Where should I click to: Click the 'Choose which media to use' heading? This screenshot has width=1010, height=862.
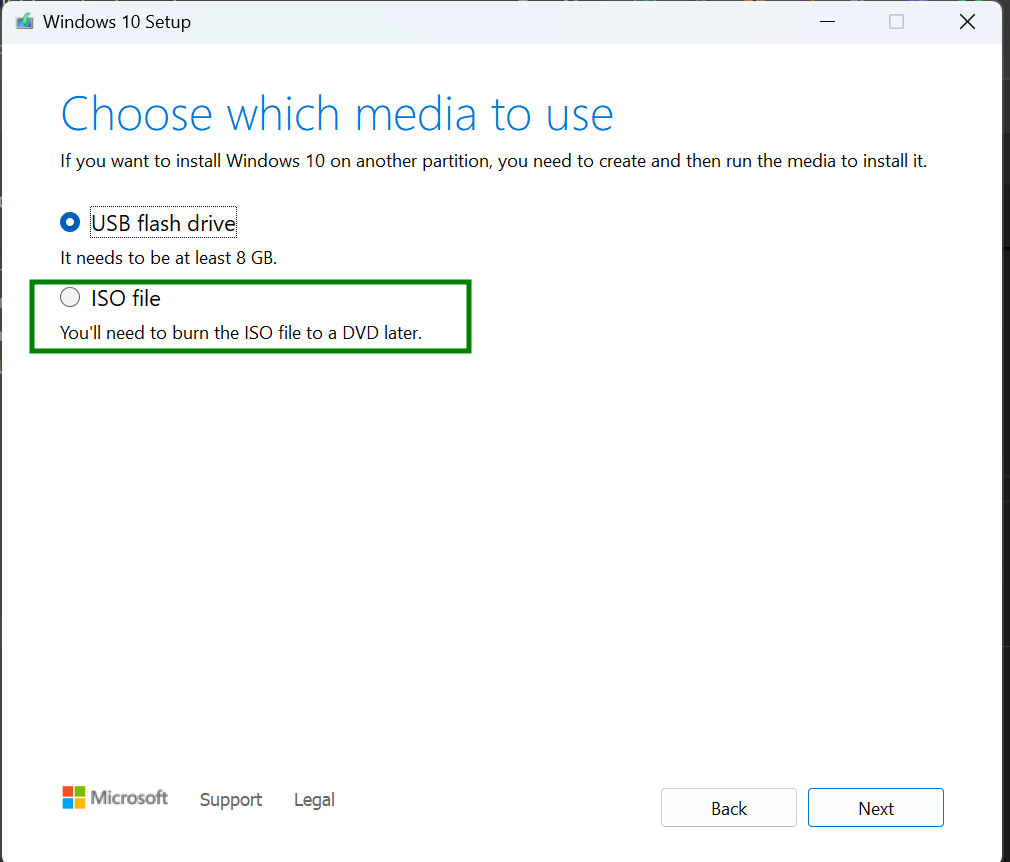(x=337, y=115)
